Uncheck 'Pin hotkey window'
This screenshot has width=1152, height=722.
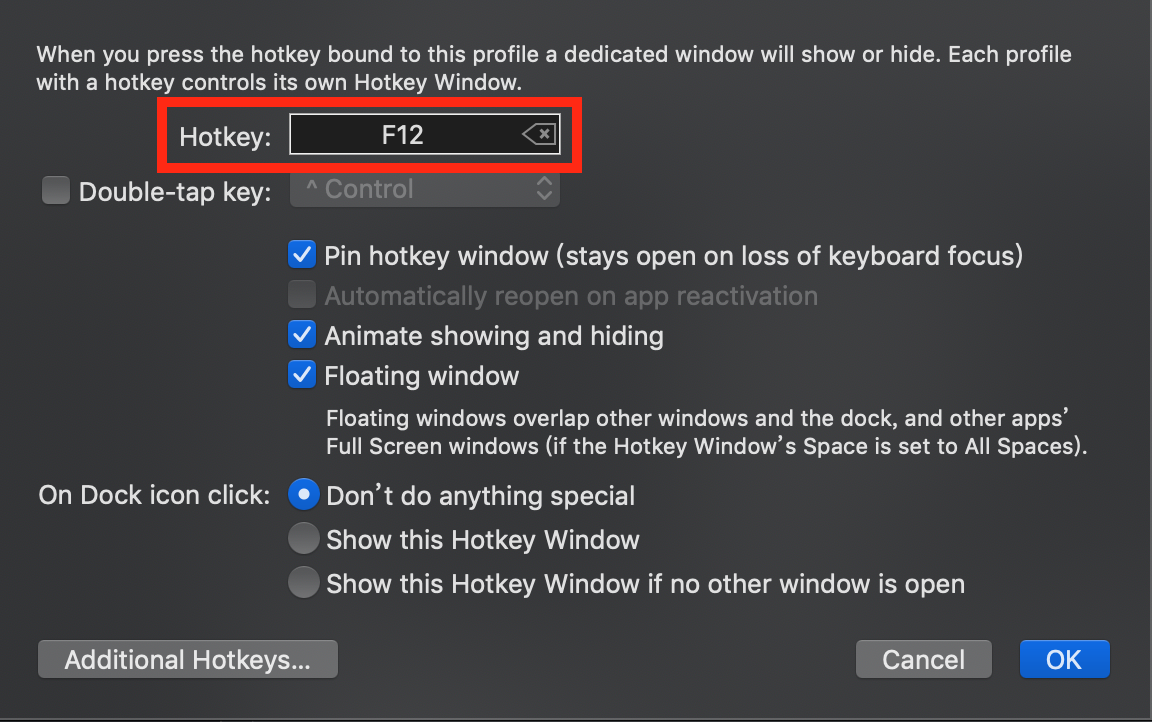pos(301,255)
